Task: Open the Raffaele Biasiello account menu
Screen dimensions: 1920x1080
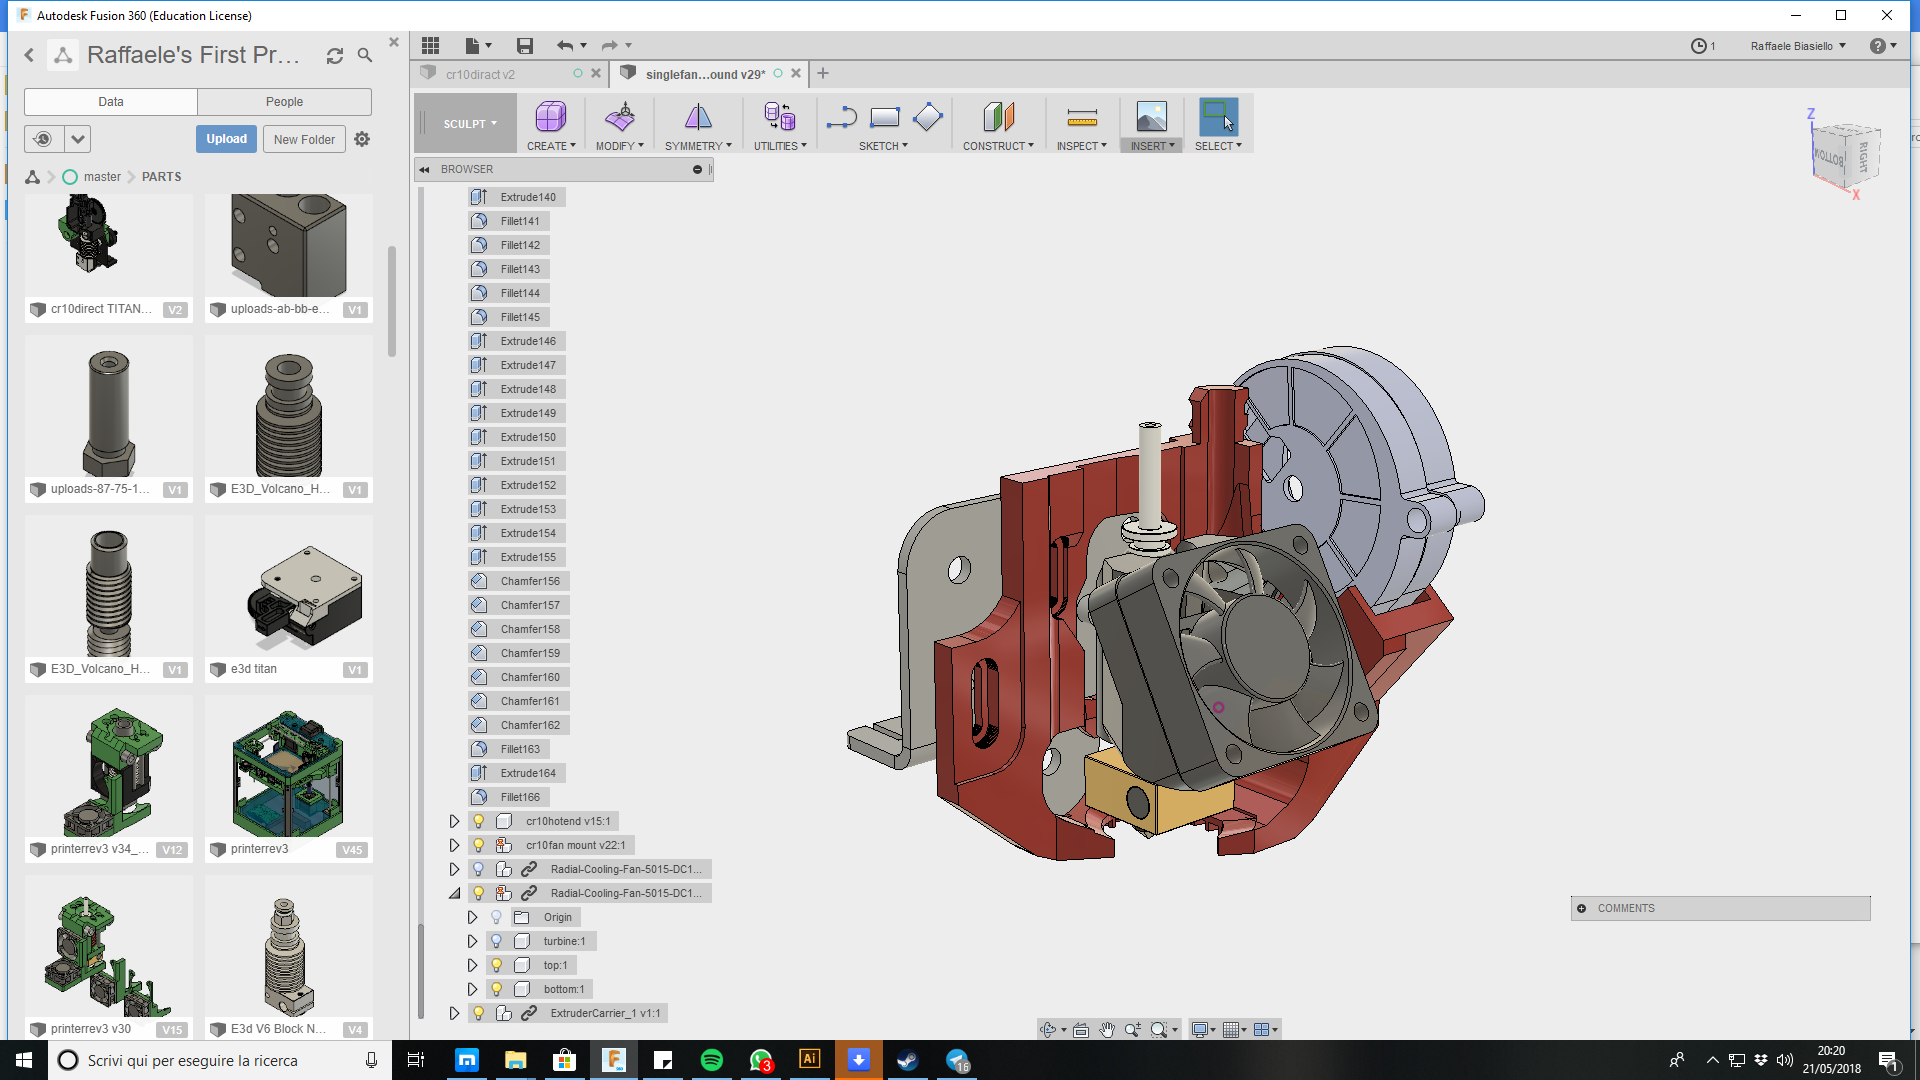Action: (x=1798, y=46)
